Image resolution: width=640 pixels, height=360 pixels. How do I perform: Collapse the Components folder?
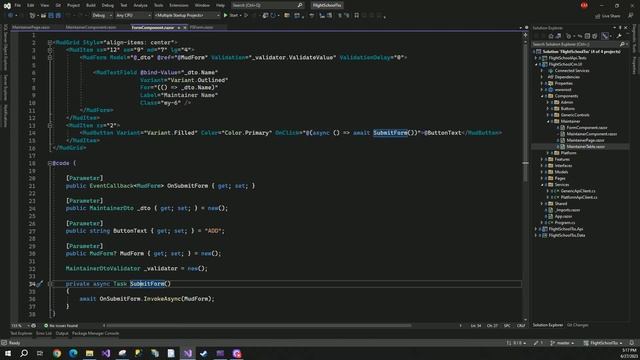tap(542, 96)
